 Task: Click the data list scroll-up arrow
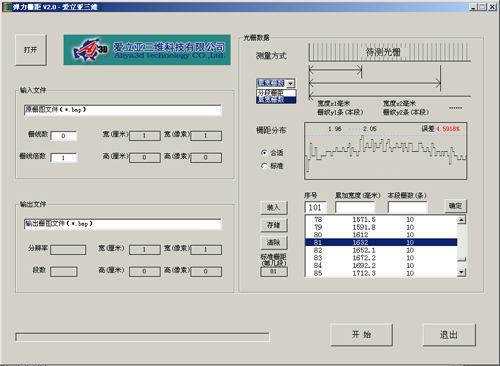[x=462, y=220]
